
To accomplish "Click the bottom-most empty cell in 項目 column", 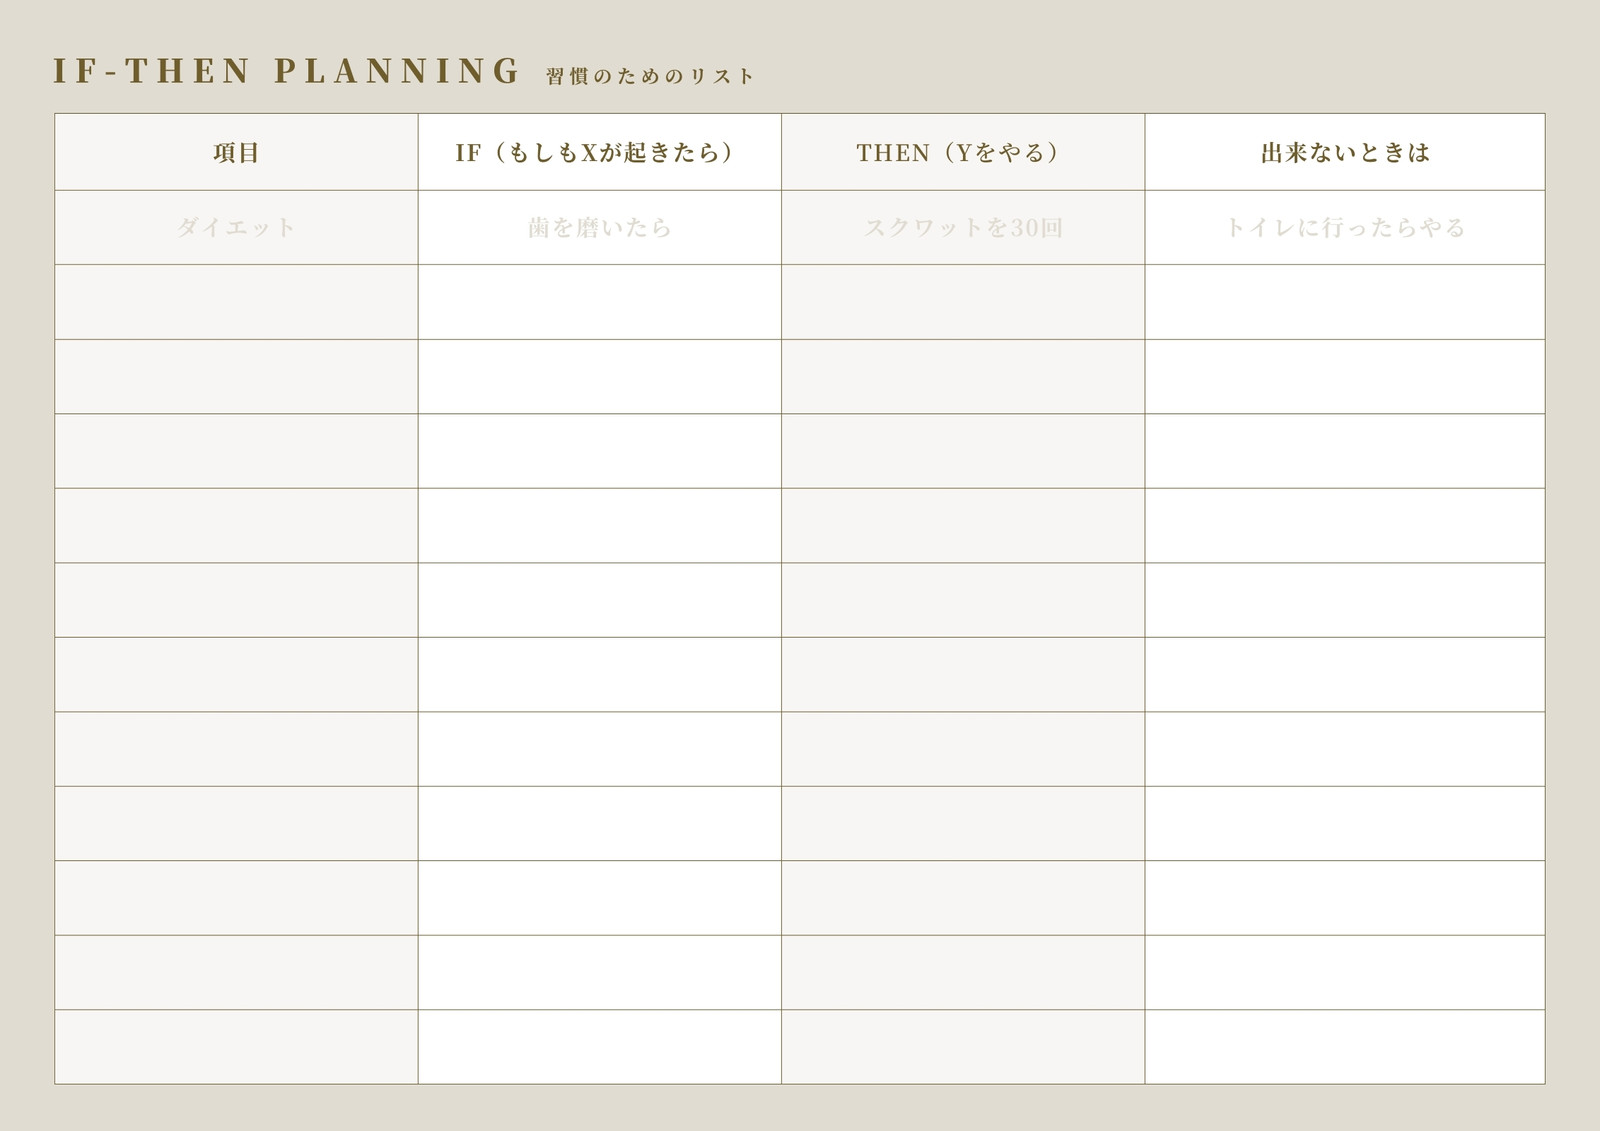I will [236, 1047].
